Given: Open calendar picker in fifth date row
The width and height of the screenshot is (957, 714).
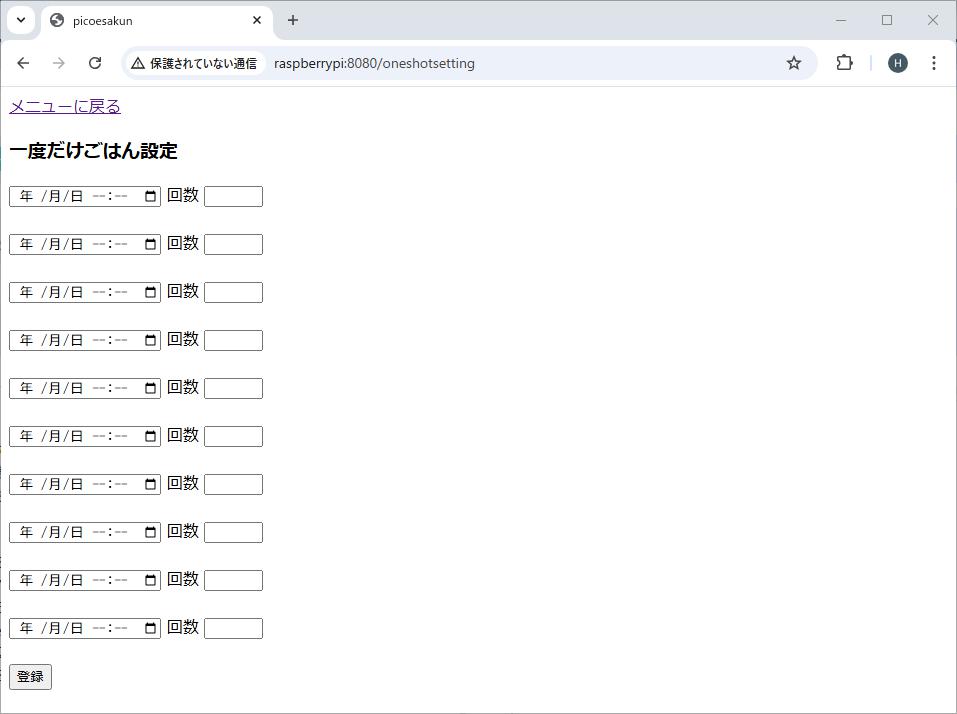Looking at the screenshot, I should click(x=151, y=388).
